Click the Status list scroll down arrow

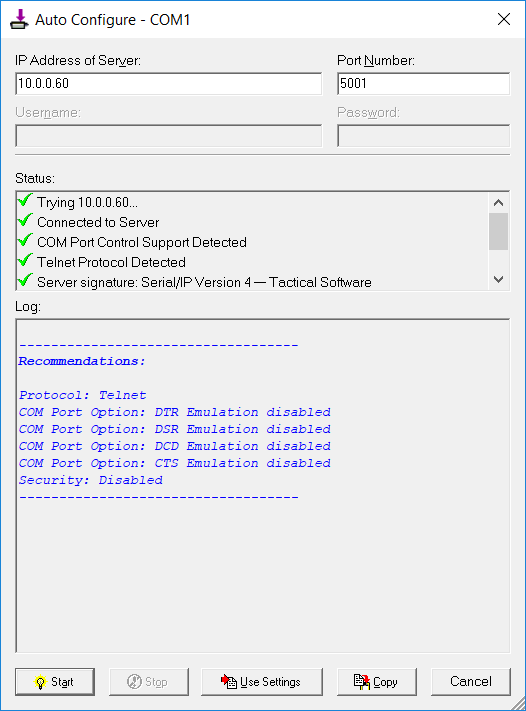(498, 279)
